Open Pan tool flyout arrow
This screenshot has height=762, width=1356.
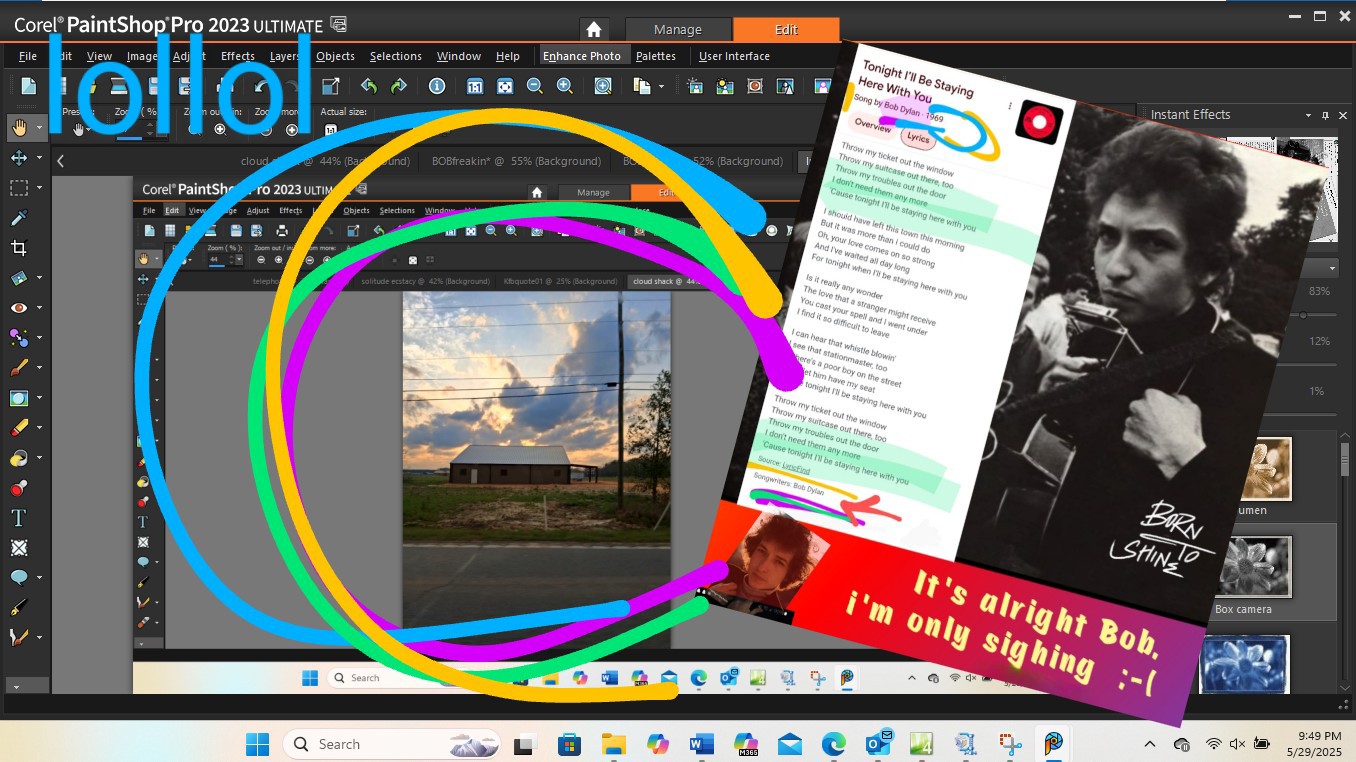coord(39,128)
